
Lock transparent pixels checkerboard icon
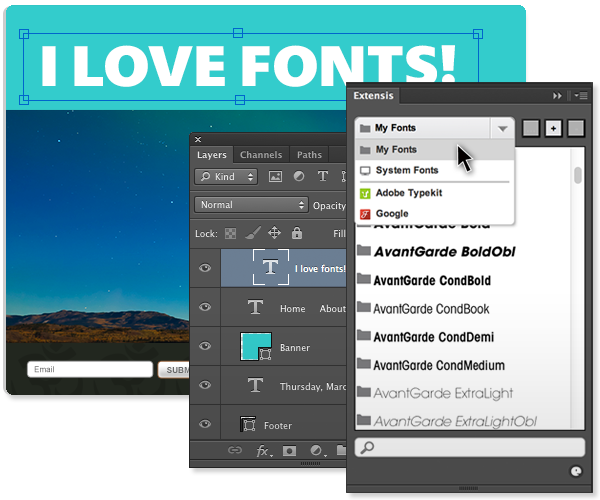pos(230,233)
